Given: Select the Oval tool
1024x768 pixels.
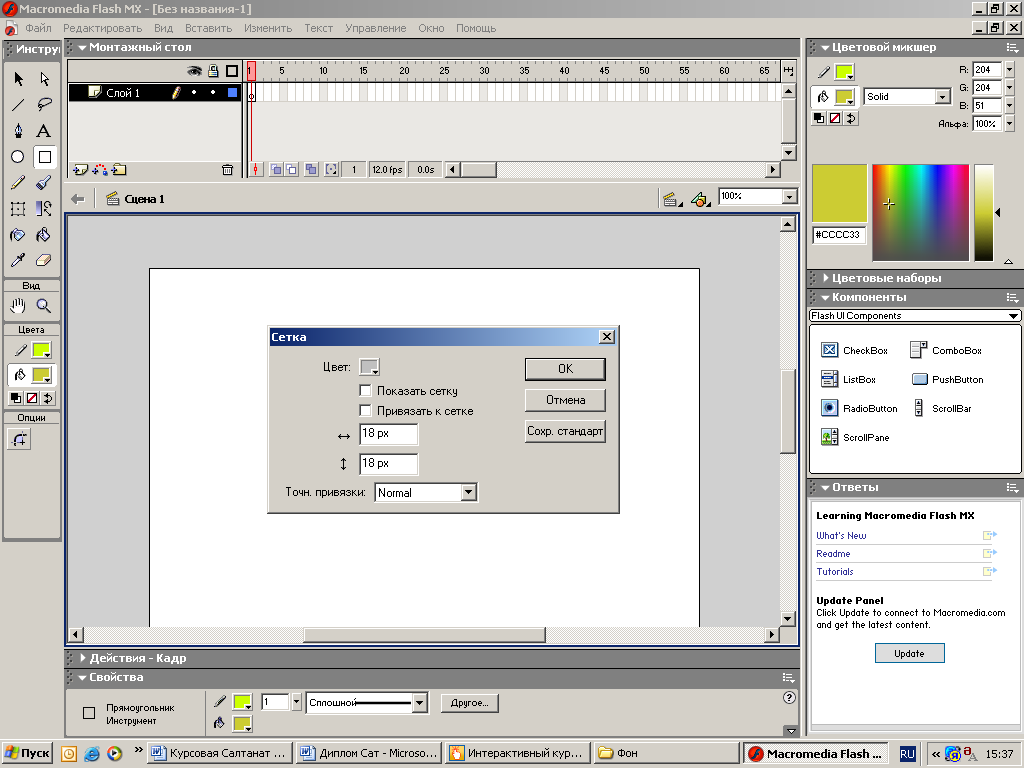Looking at the screenshot, I should 18,157.
